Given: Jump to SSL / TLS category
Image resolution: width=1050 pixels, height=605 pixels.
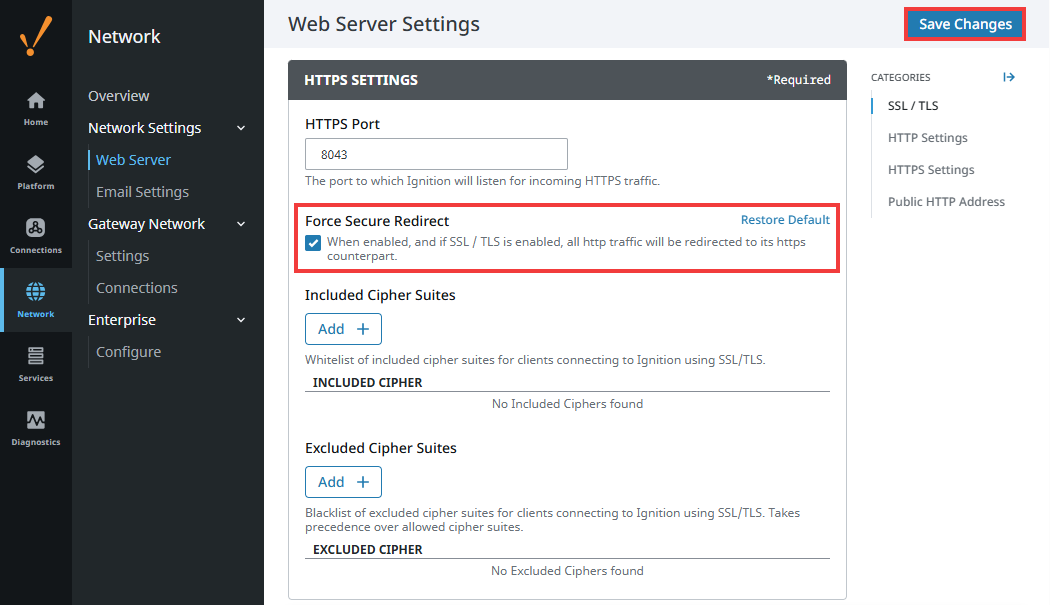Looking at the screenshot, I should (913, 106).
